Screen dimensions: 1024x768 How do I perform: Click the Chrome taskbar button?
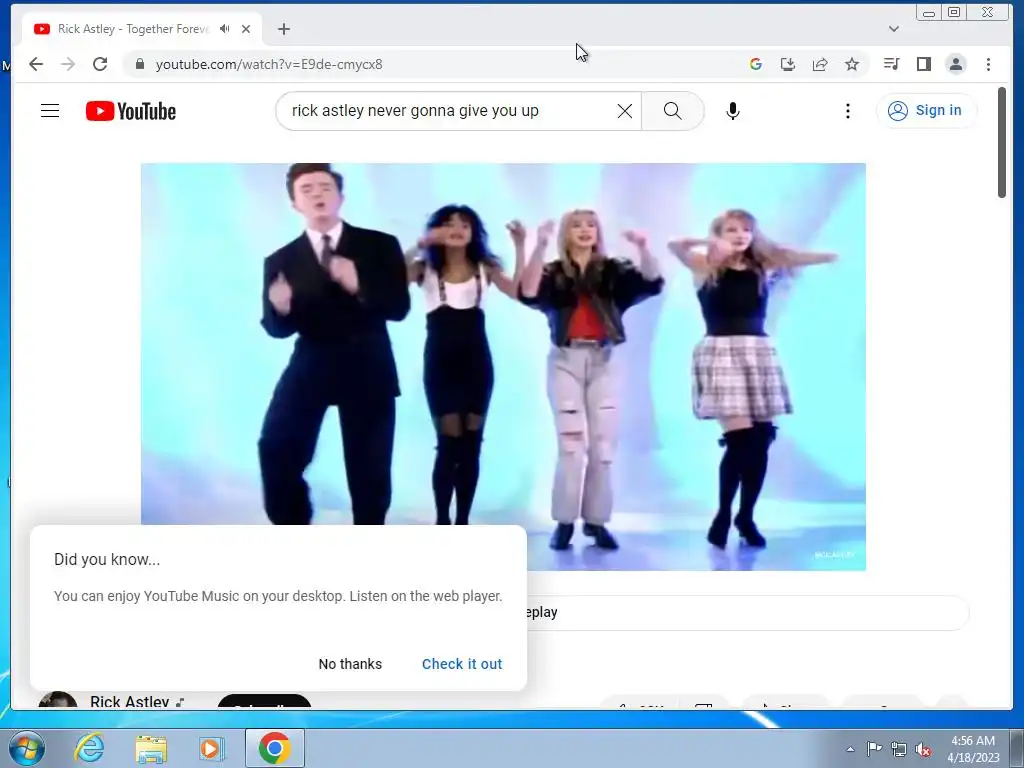pyautogui.click(x=274, y=748)
